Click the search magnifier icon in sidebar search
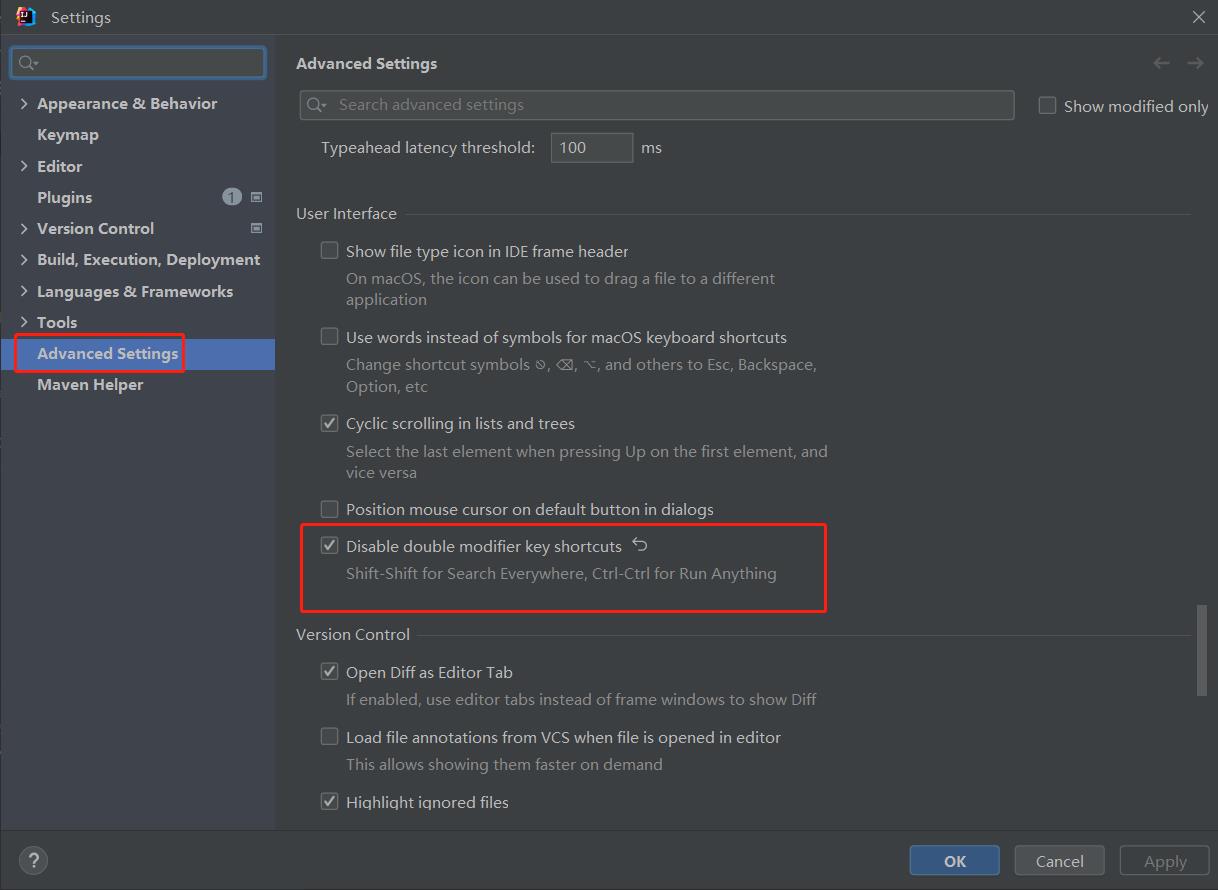The height and width of the screenshot is (890, 1218). pos(28,63)
